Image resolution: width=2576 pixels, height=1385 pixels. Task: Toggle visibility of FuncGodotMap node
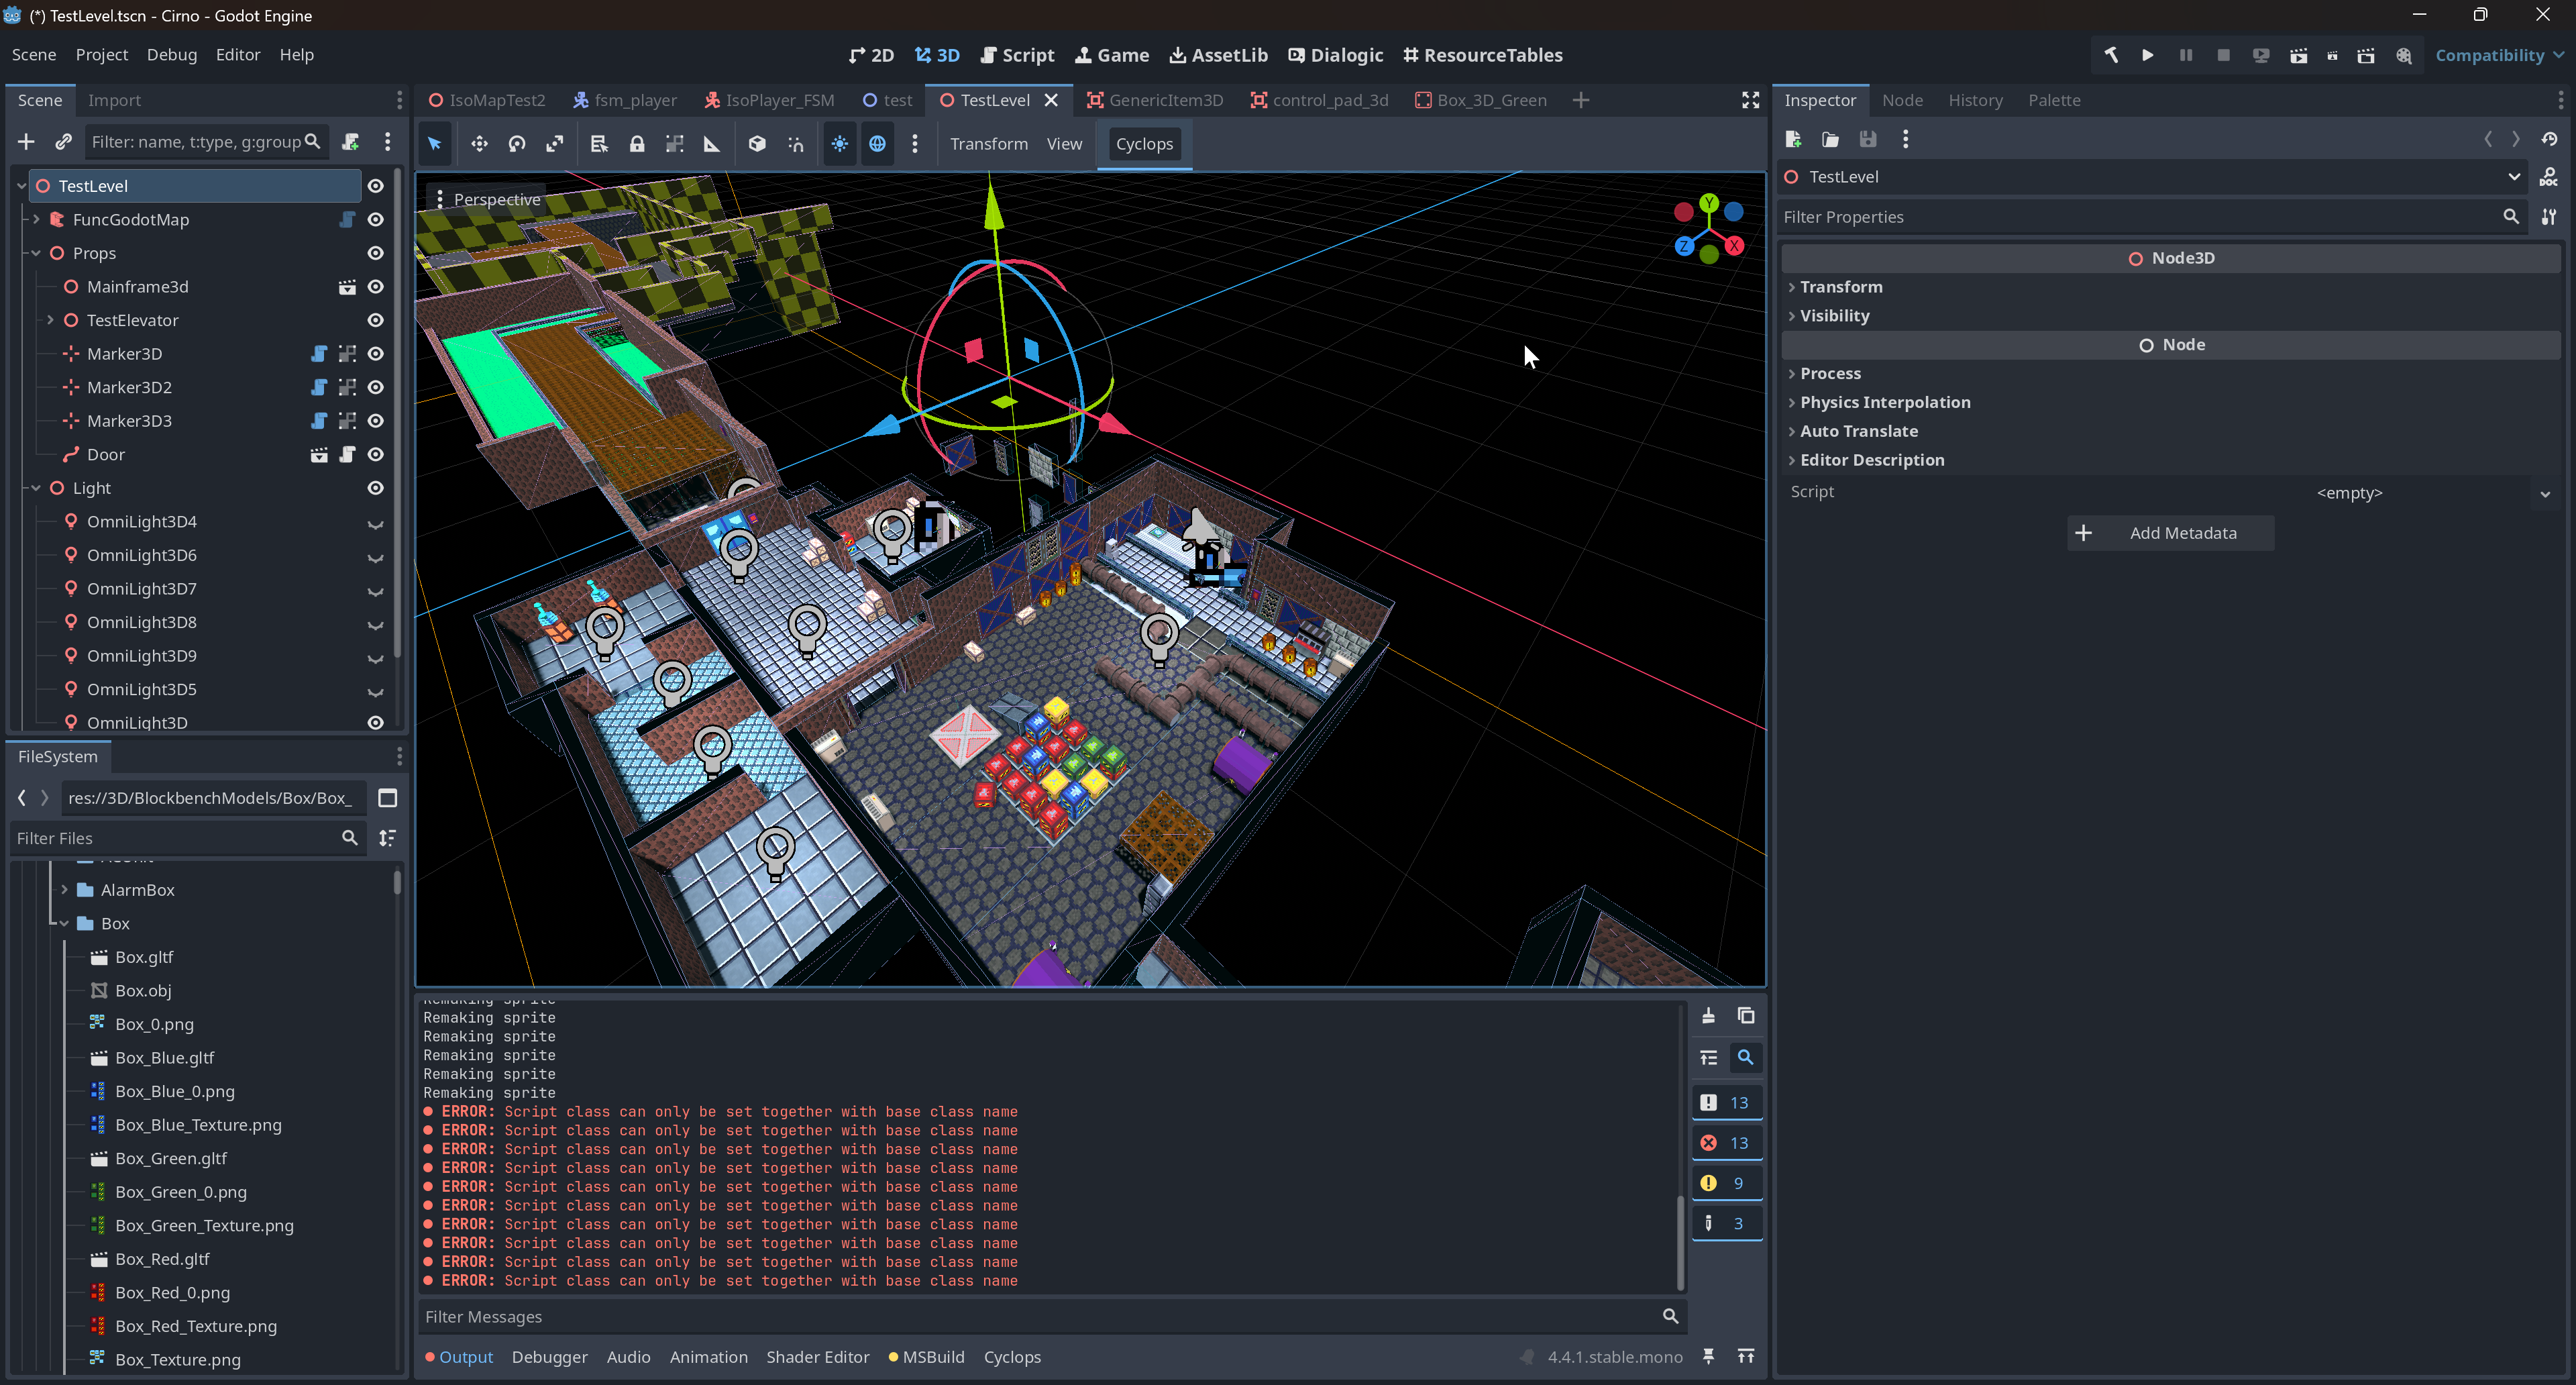coord(375,219)
